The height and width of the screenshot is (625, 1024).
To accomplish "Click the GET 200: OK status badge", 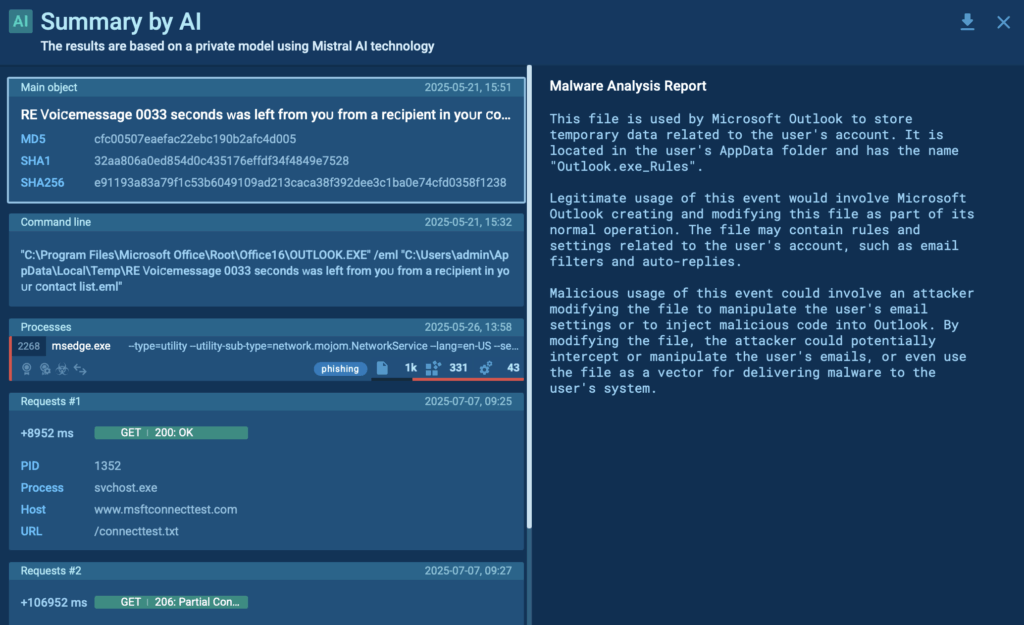I will click(171, 433).
